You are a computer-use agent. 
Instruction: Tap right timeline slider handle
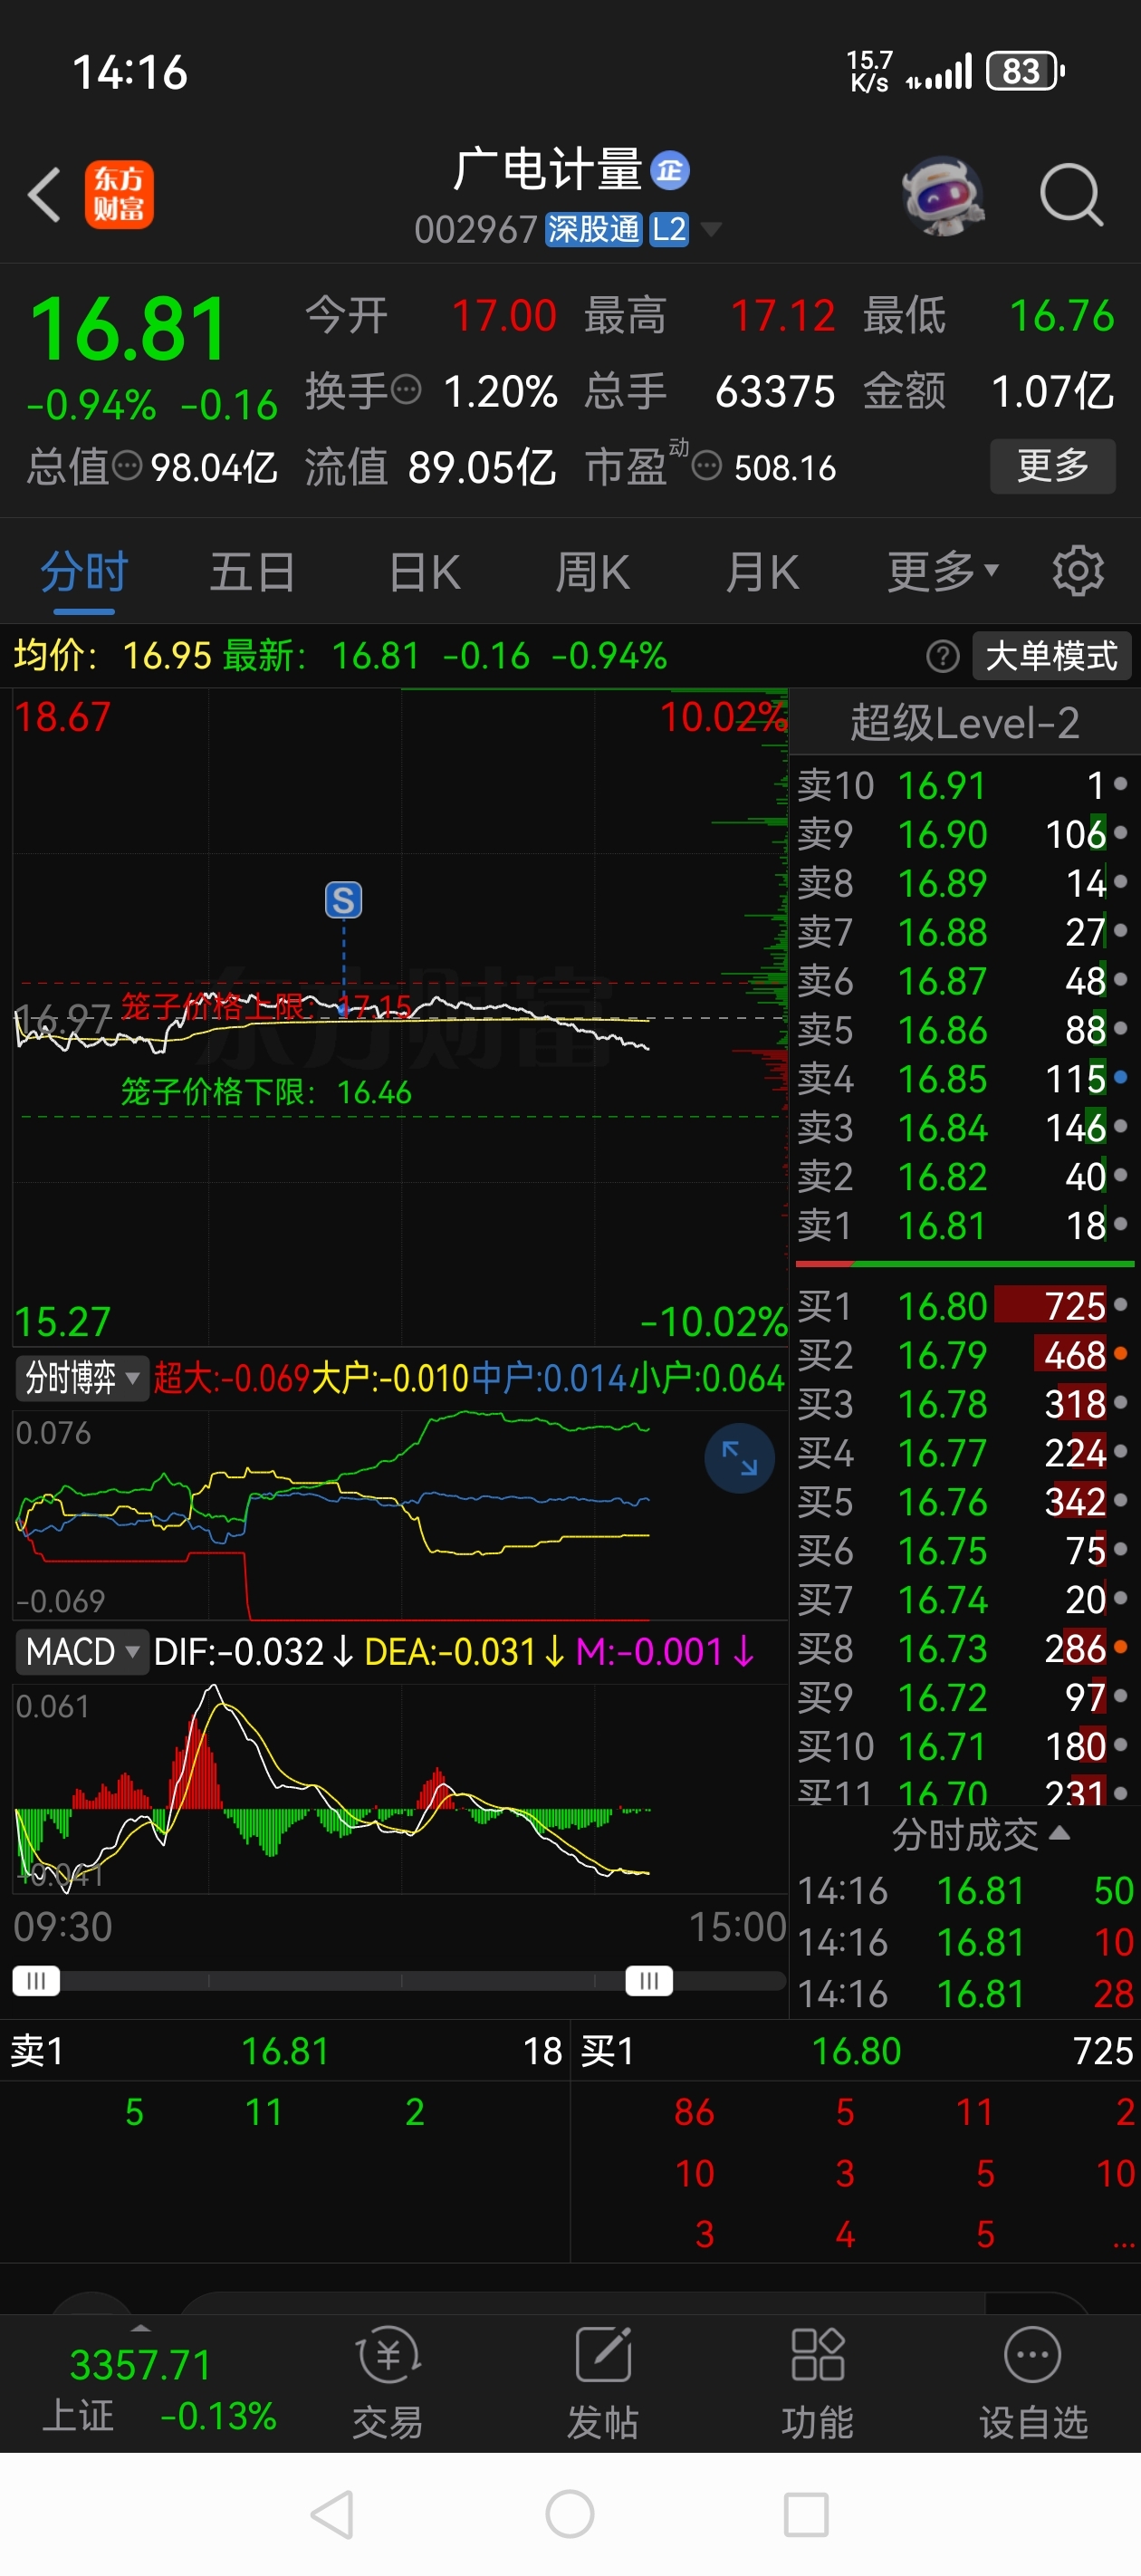coord(649,1981)
